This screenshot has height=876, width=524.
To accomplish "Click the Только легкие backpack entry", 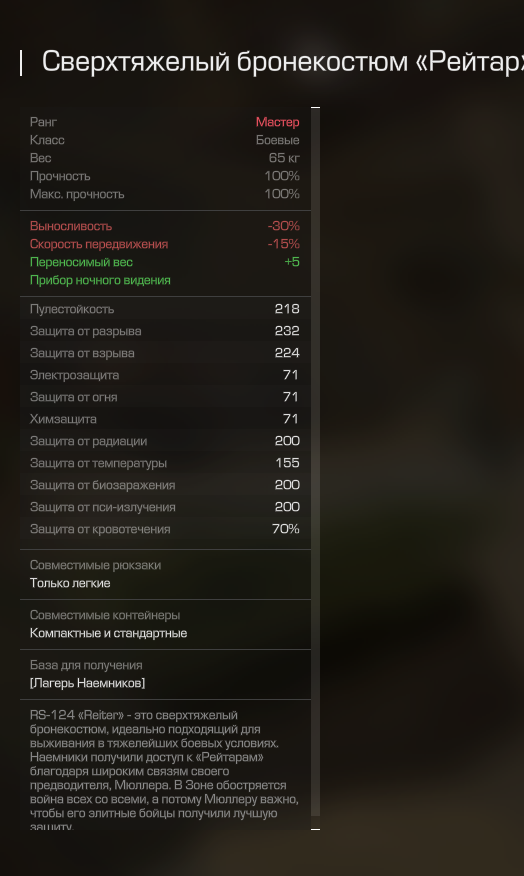I will point(70,583).
